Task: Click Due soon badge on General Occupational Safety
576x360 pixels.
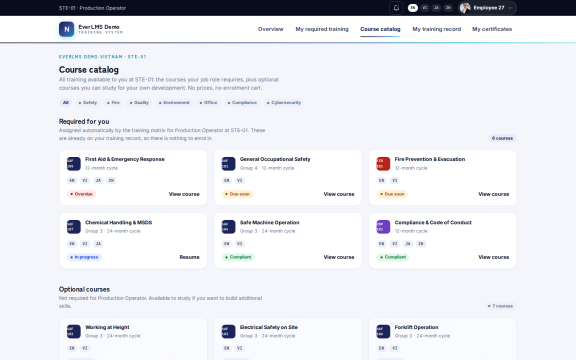Action: click(x=237, y=194)
